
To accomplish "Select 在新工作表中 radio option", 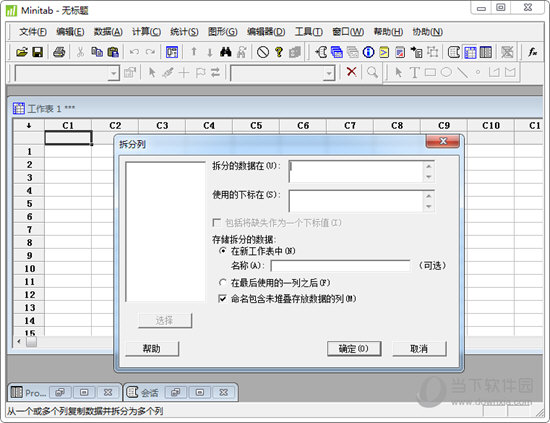I will 222,251.
